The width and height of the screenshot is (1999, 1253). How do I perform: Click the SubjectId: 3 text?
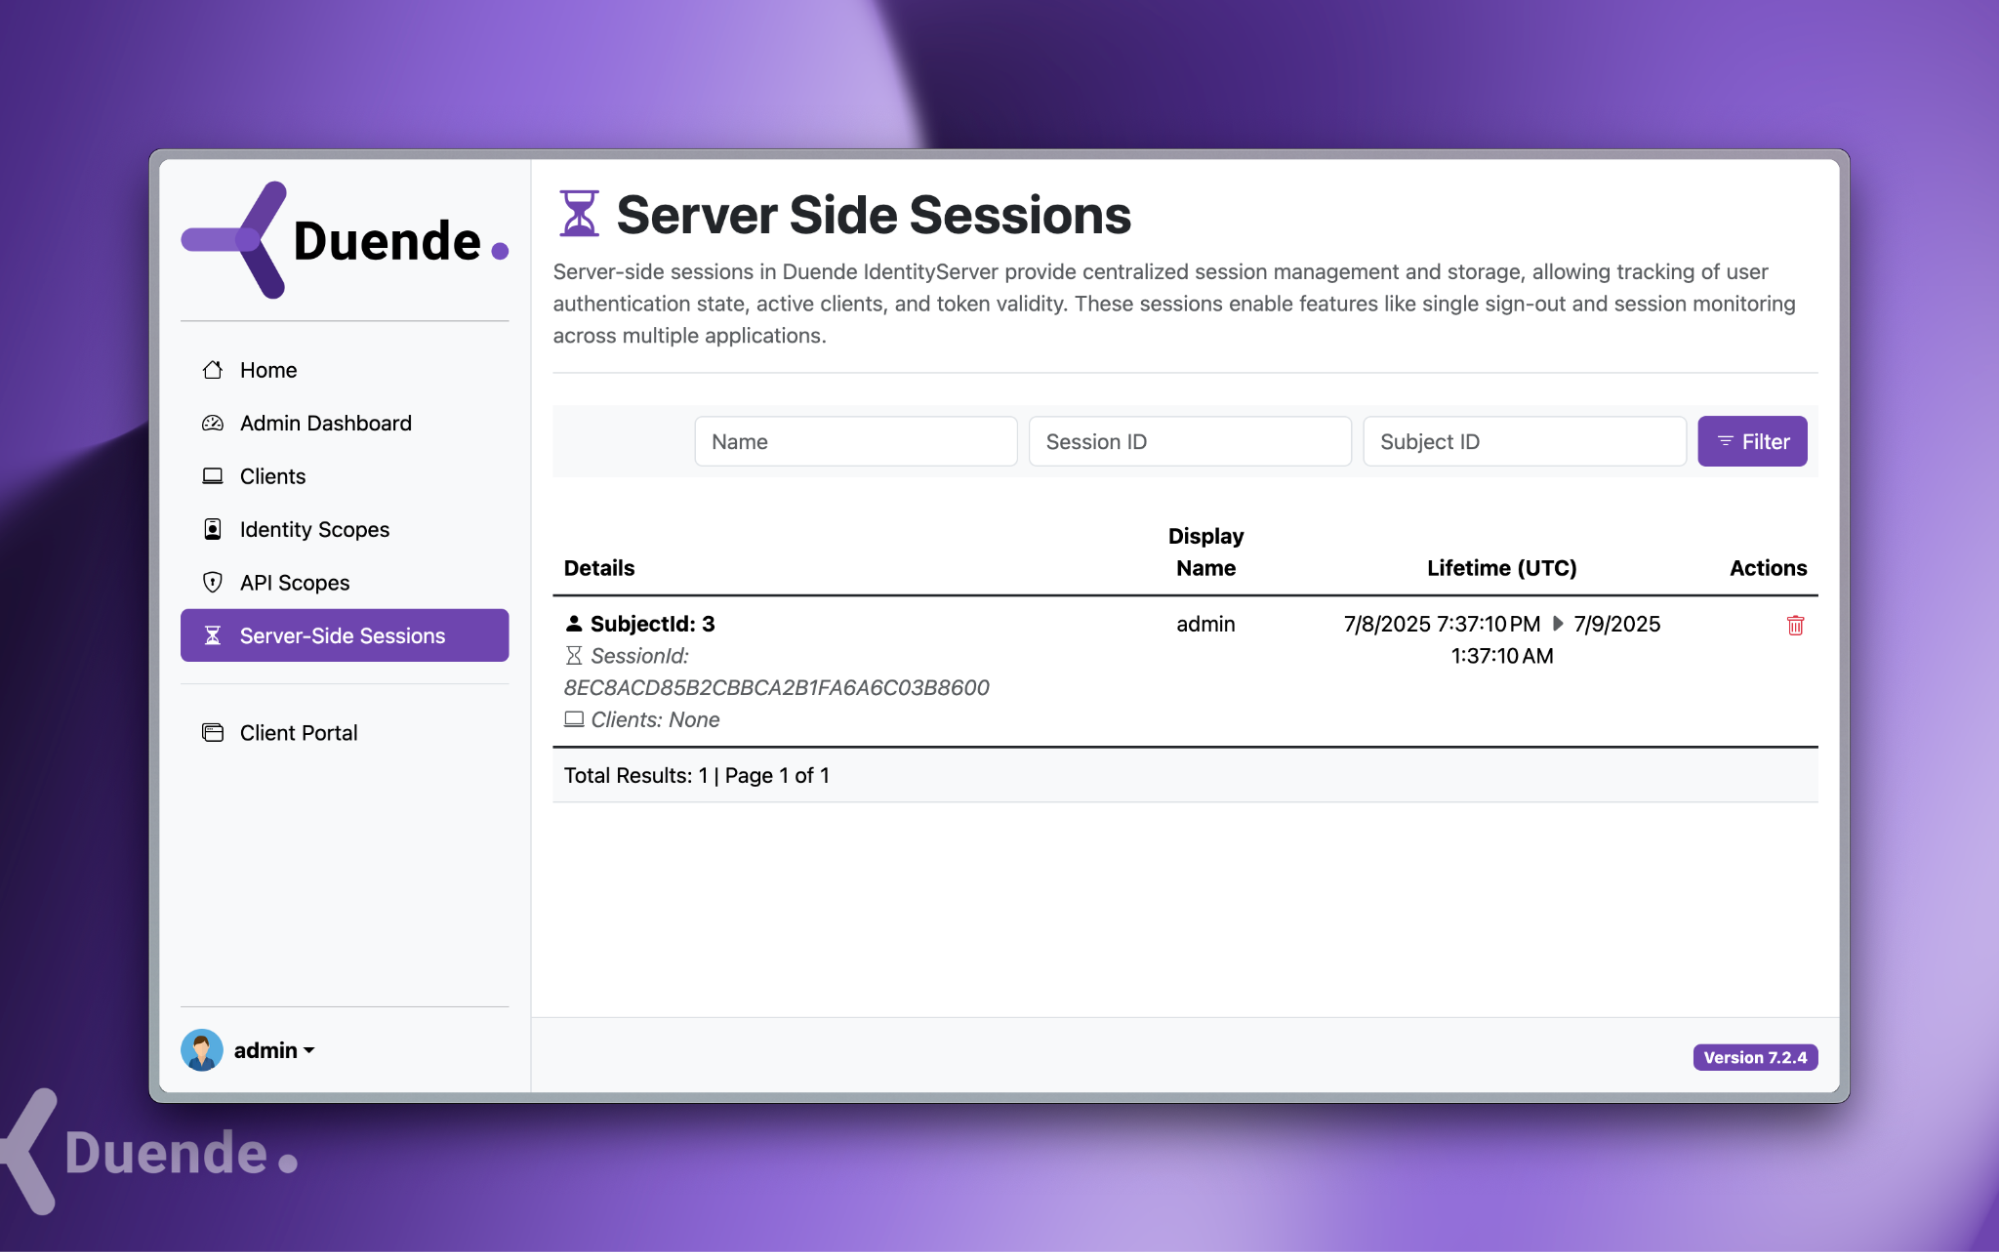[652, 623]
